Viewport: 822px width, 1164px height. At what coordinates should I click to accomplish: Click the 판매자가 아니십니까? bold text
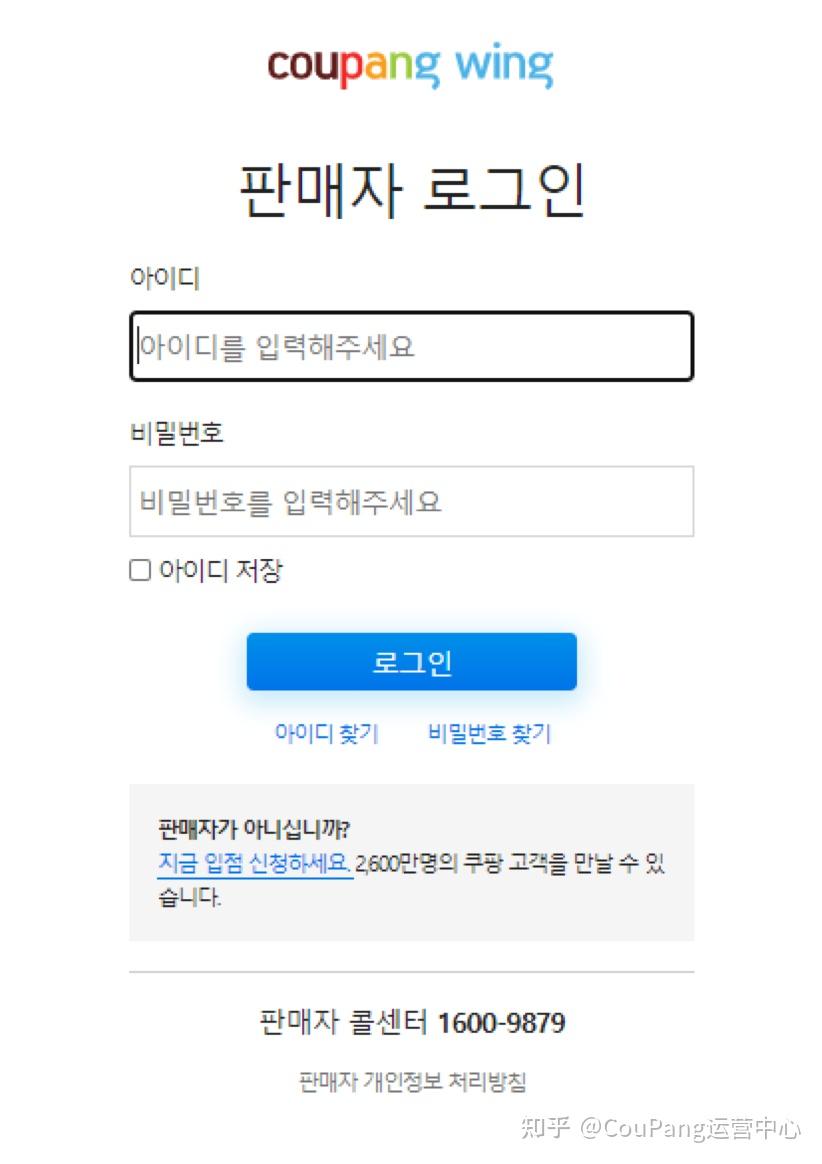[x=254, y=828]
